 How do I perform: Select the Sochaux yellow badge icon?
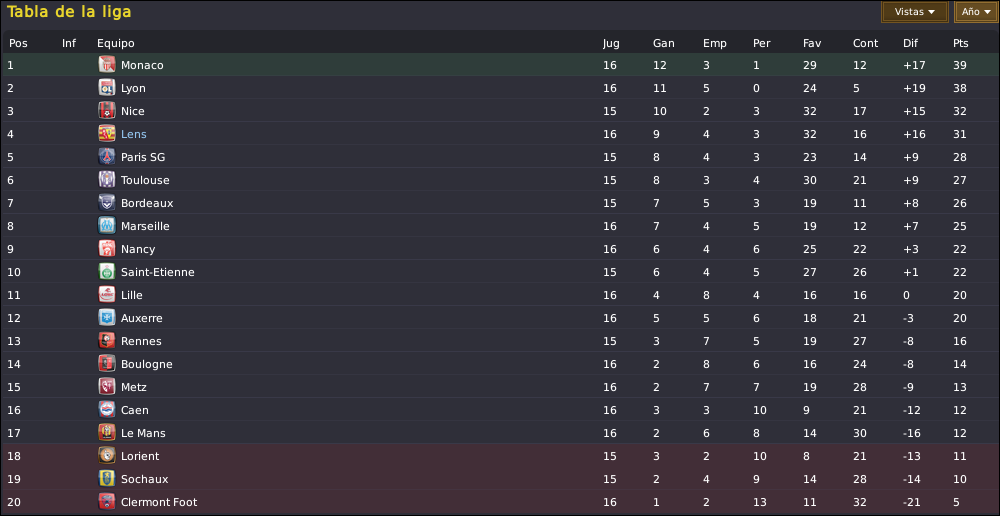[x=107, y=479]
